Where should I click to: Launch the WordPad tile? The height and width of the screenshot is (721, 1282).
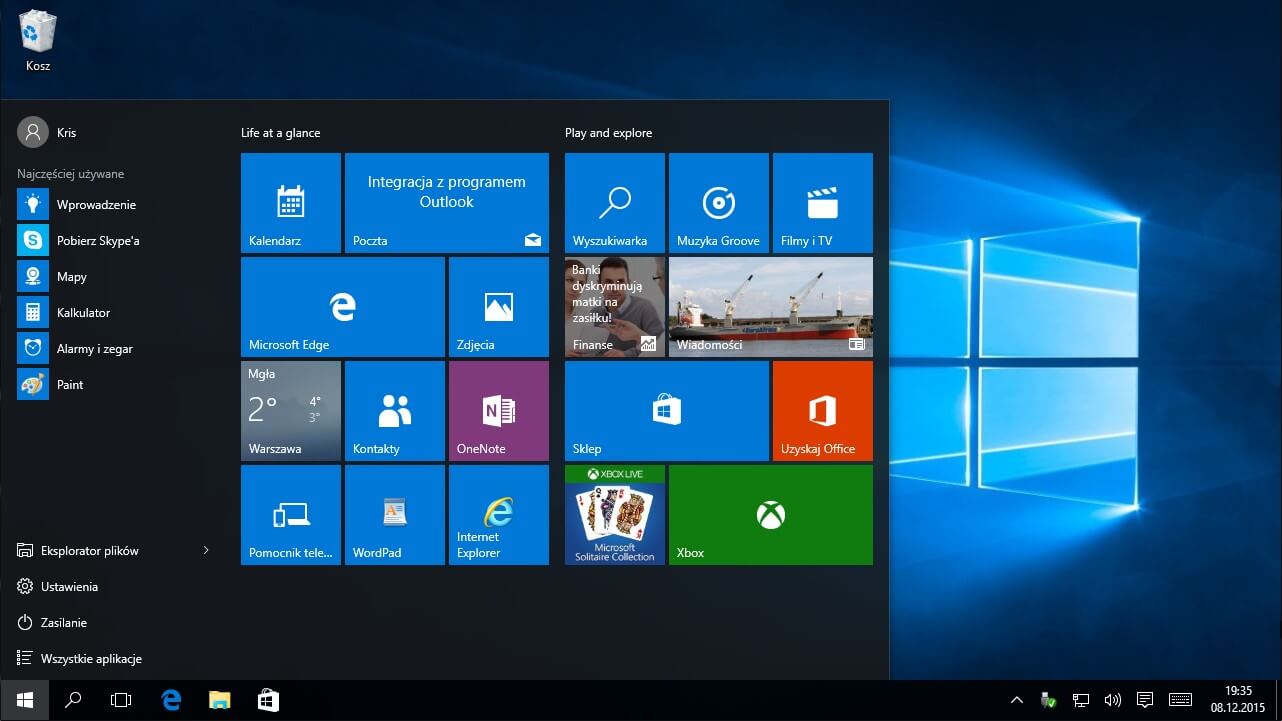click(x=395, y=515)
